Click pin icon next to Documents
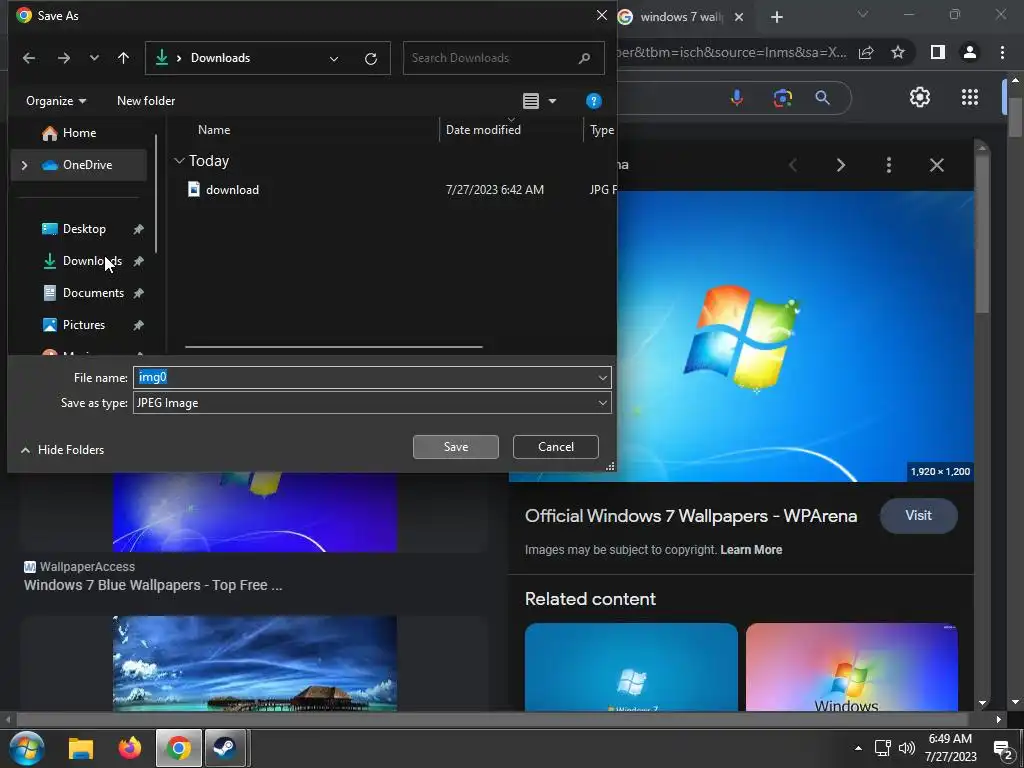 pos(138,293)
